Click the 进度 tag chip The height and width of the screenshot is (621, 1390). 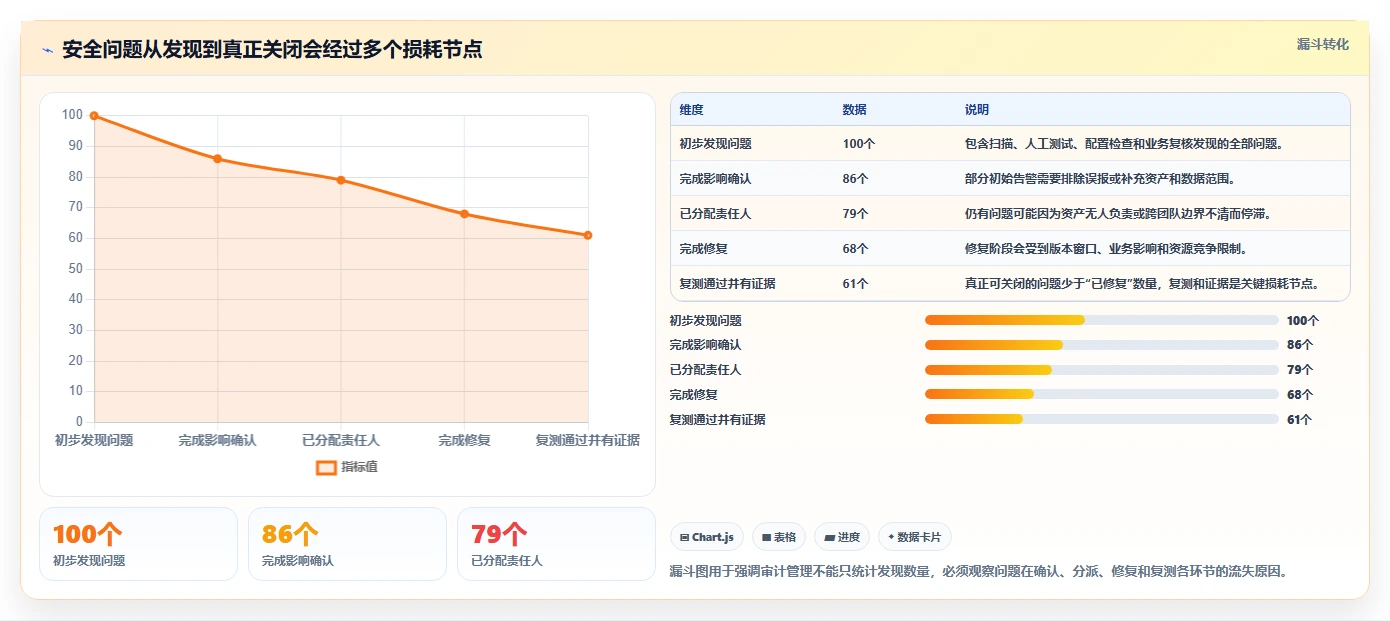pos(842,537)
